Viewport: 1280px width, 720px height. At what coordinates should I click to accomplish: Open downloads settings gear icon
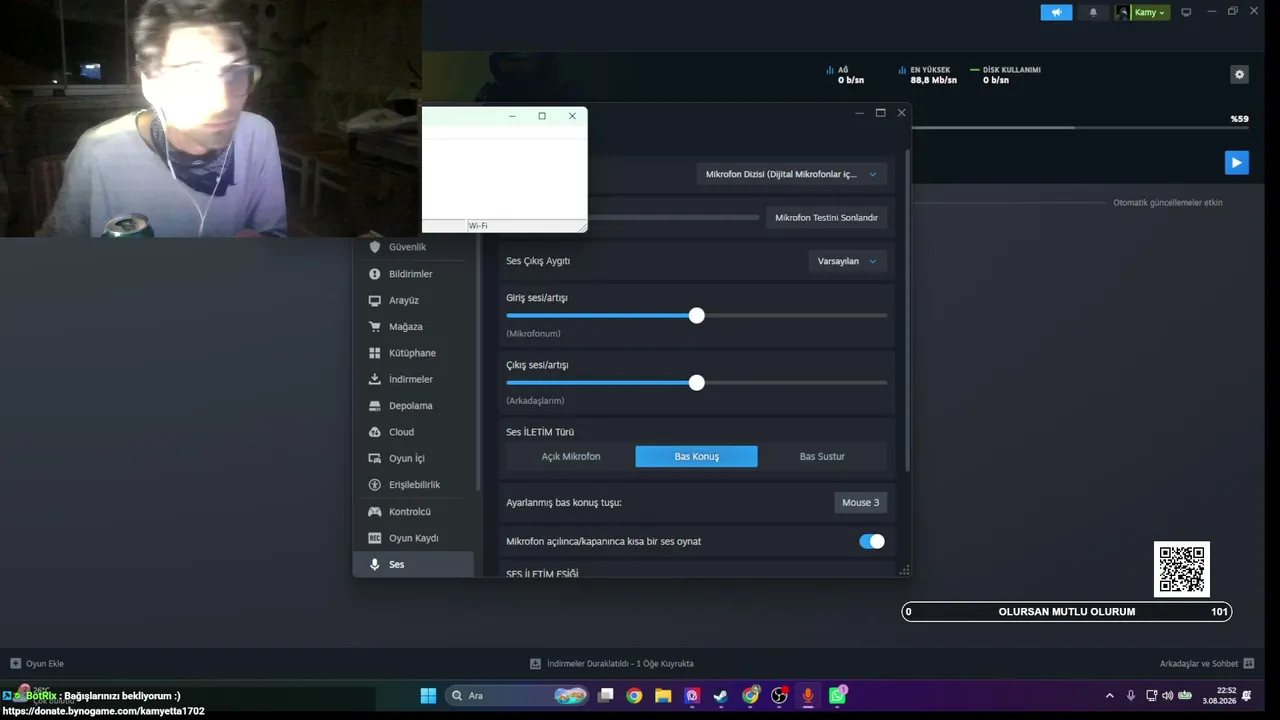coord(1240,74)
